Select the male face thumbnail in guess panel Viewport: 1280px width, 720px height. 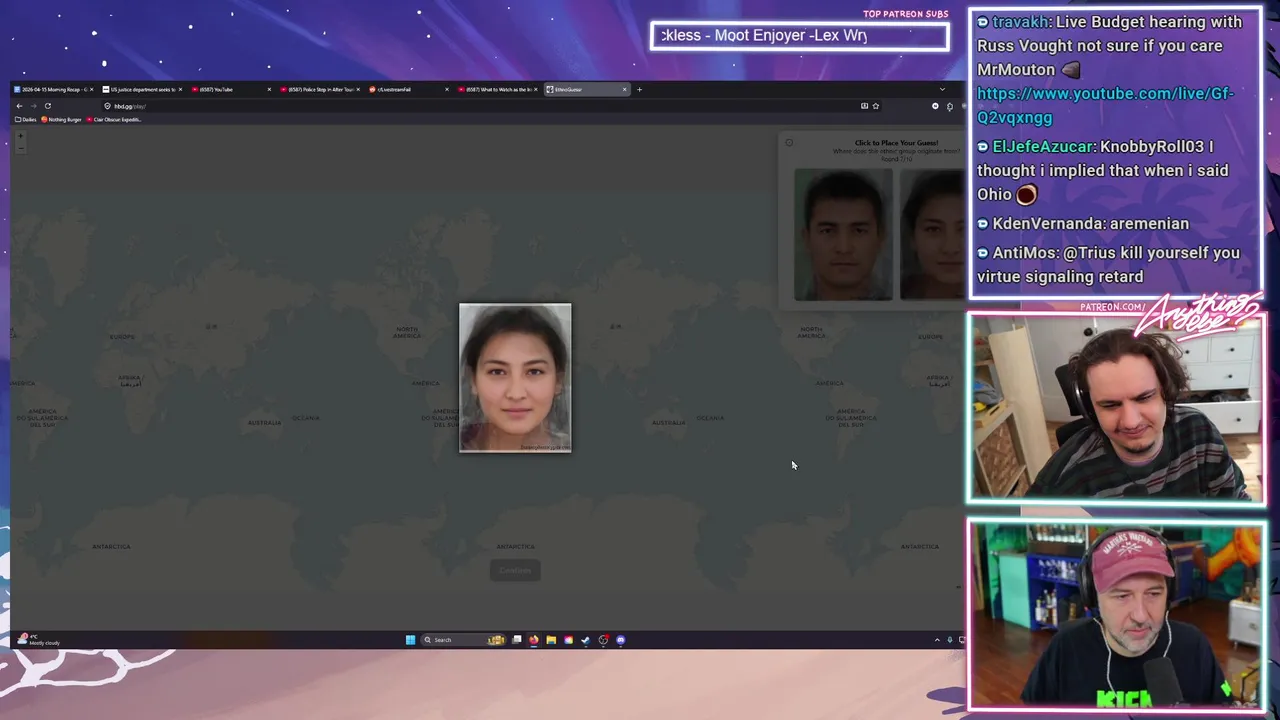click(843, 234)
